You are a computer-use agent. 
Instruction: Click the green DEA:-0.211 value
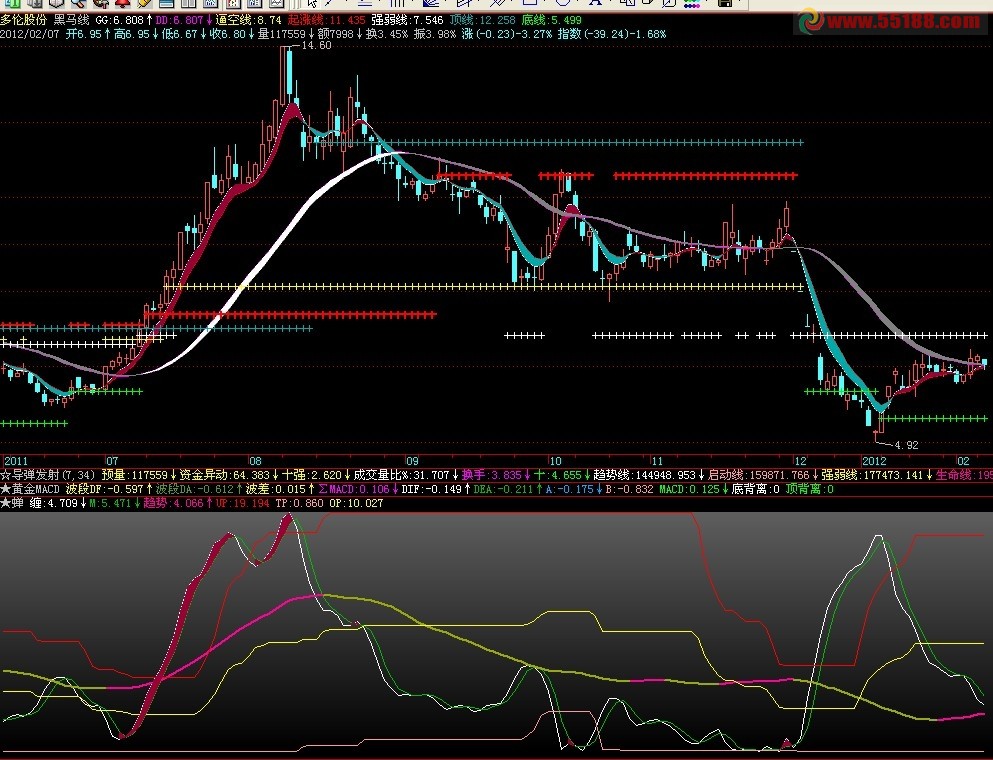(x=503, y=489)
